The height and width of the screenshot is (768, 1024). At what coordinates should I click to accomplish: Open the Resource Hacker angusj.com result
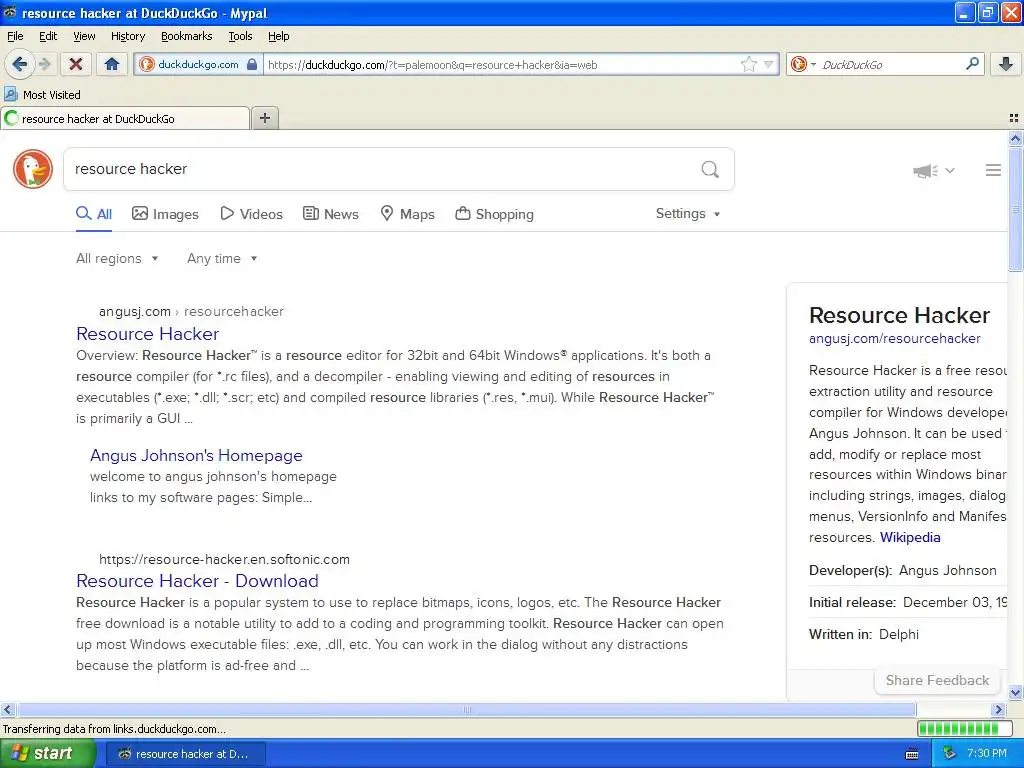pos(148,334)
